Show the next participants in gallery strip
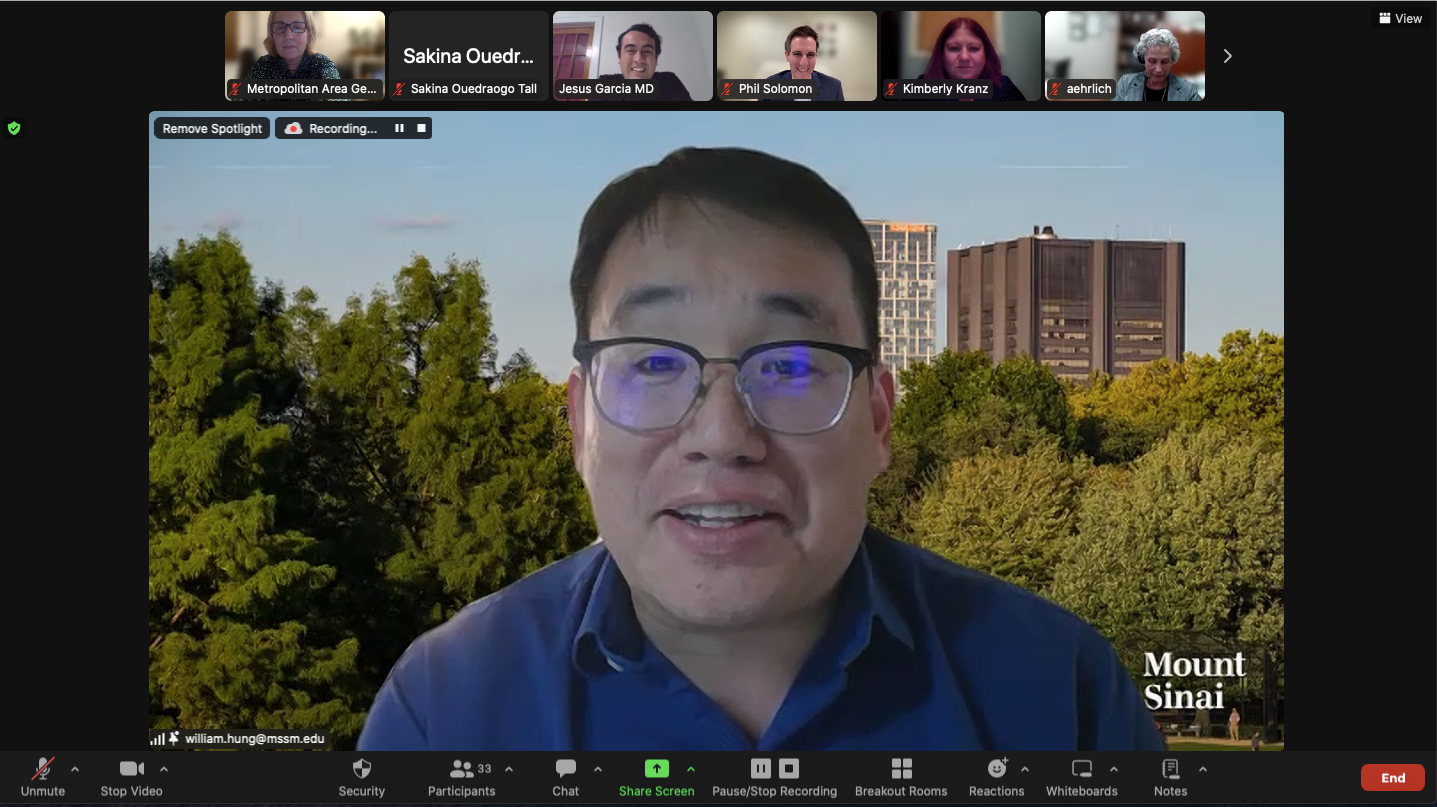Screen dimensions: 1437x807 coord(1228,56)
